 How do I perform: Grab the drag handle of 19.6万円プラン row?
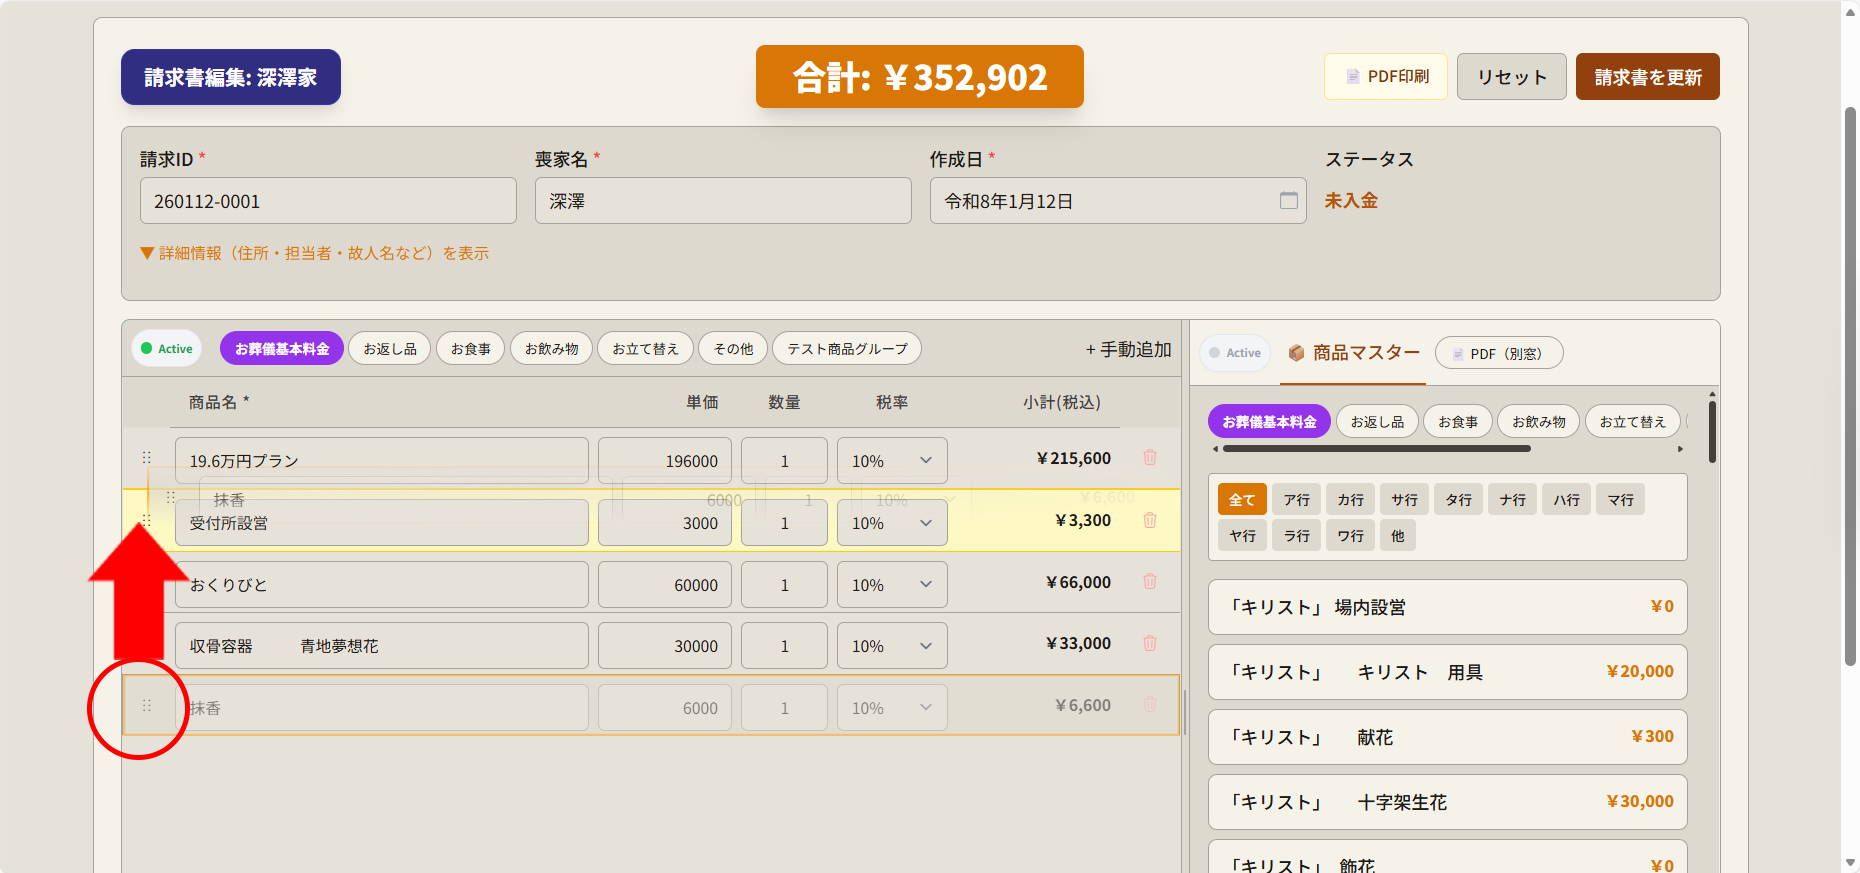click(x=147, y=458)
